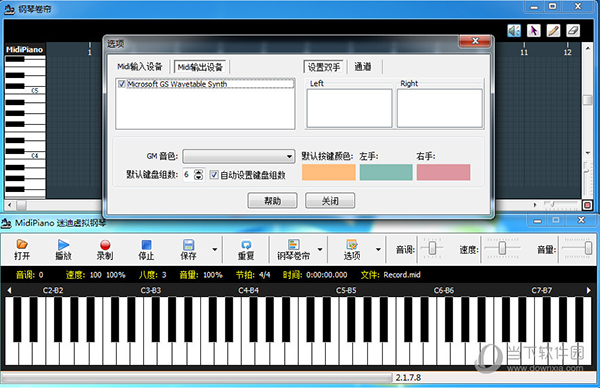Maximize the 钢琴卷帘 window
This screenshot has height=388, width=600.
pyautogui.click(x=552, y=6)
